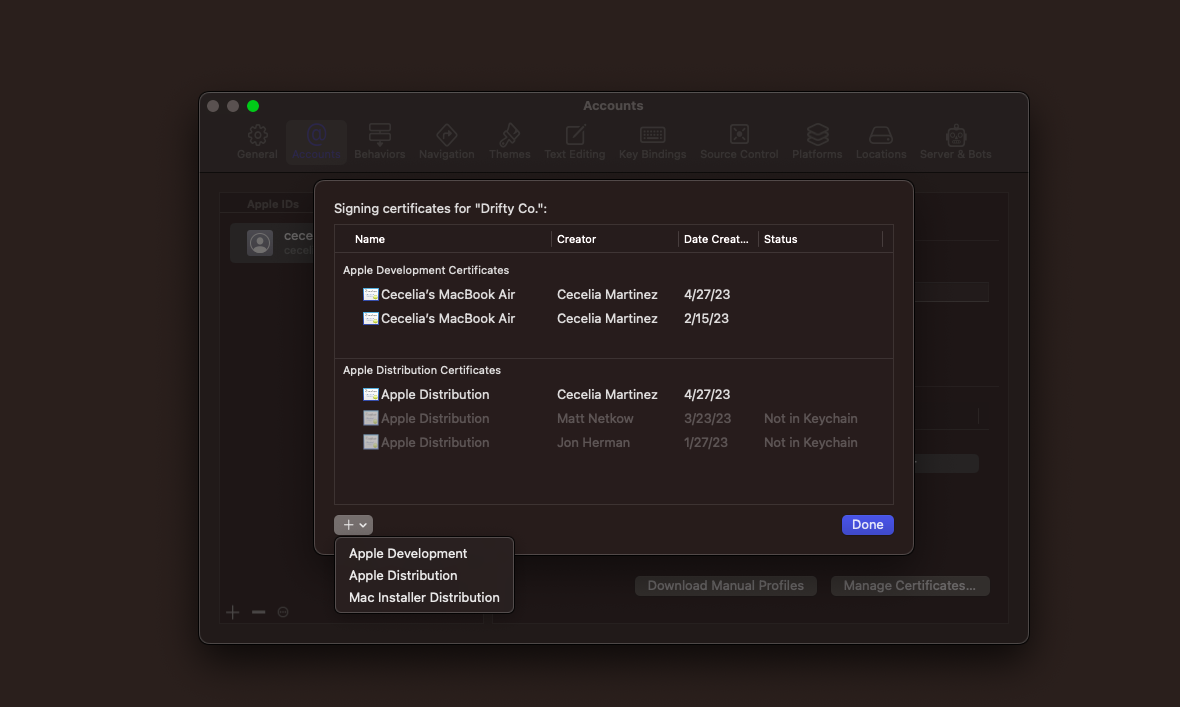Click the Apple IDs list header
Viewport: 1180px width, 707px height.
272,204
